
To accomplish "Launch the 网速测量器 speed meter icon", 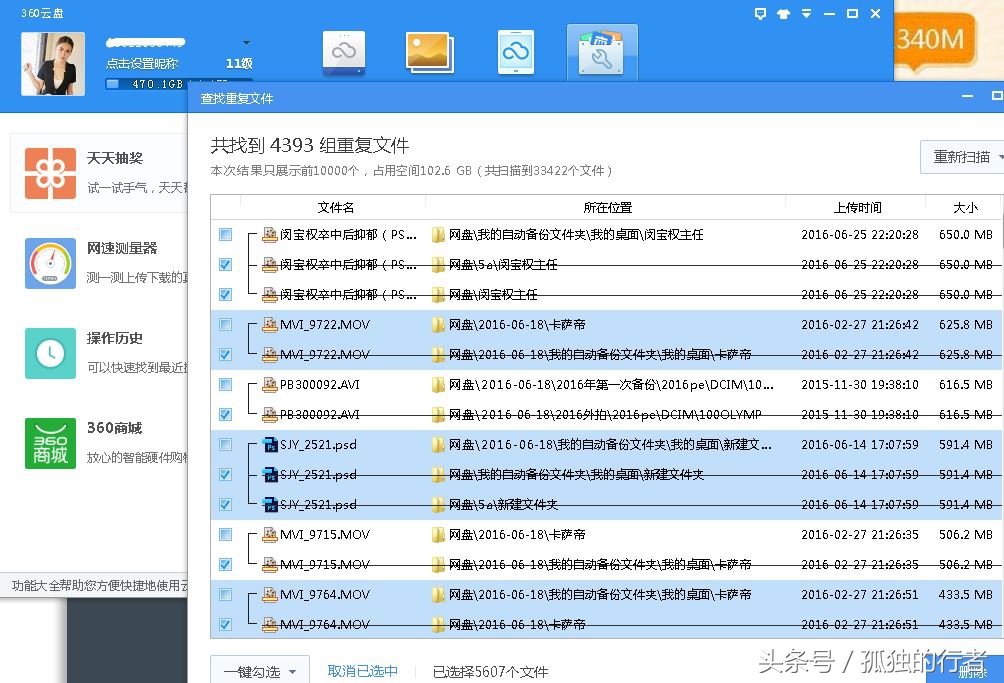I will [50, 263].
